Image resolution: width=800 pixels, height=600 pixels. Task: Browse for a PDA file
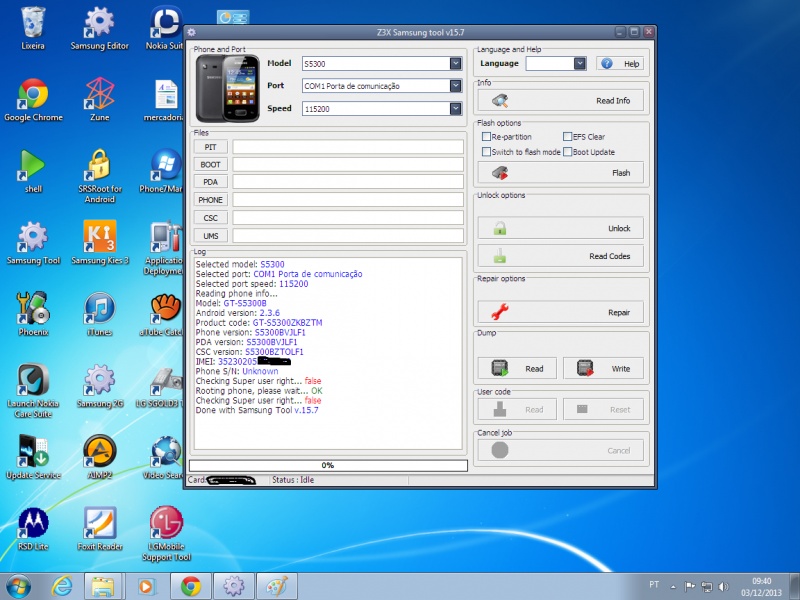(211, 182)
